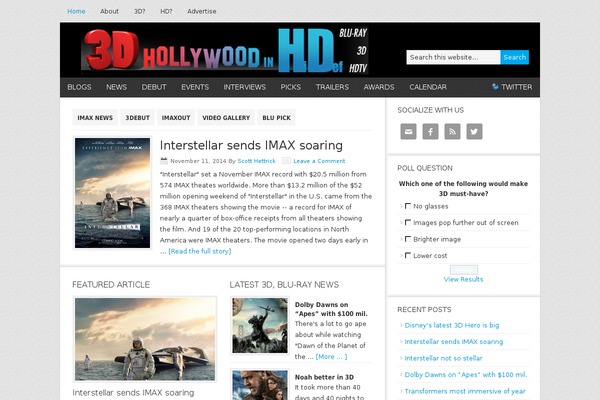The width and height of the screenshot is (600, 400).
Task: Open recent post Interstellar not so stellar
Action: 443,358
